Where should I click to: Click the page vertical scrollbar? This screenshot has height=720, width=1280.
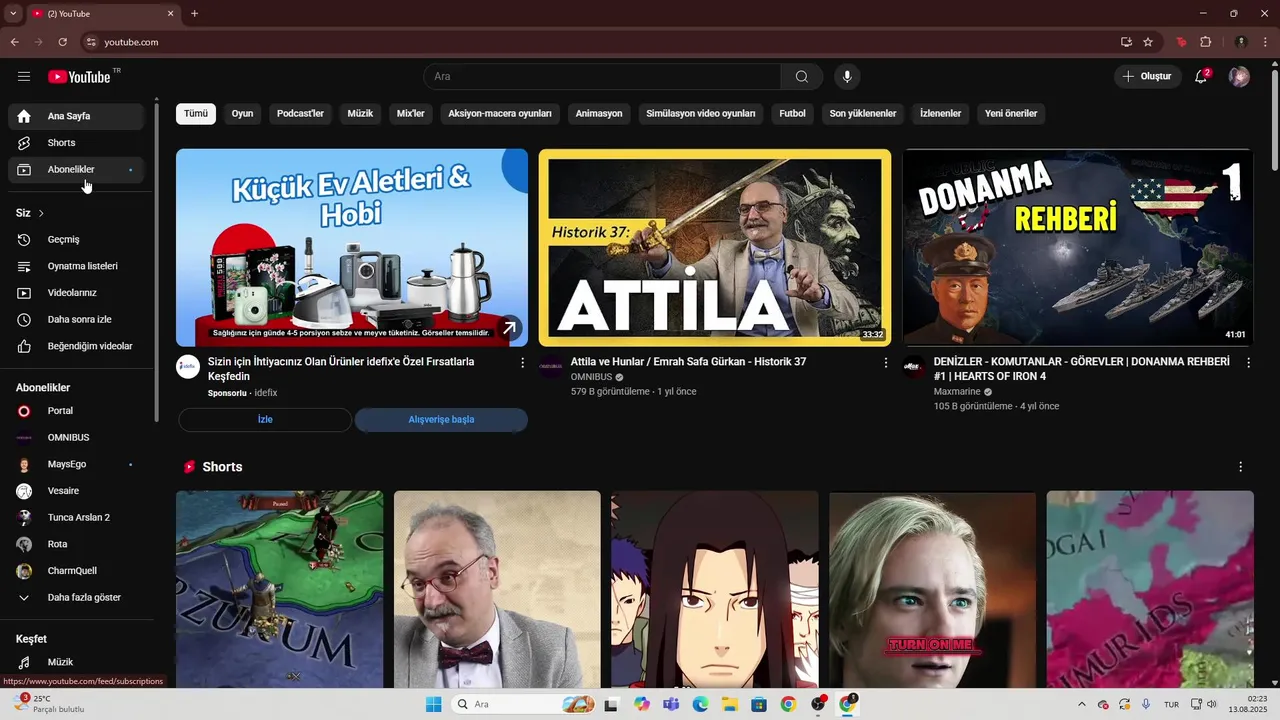click(1274, 120)
